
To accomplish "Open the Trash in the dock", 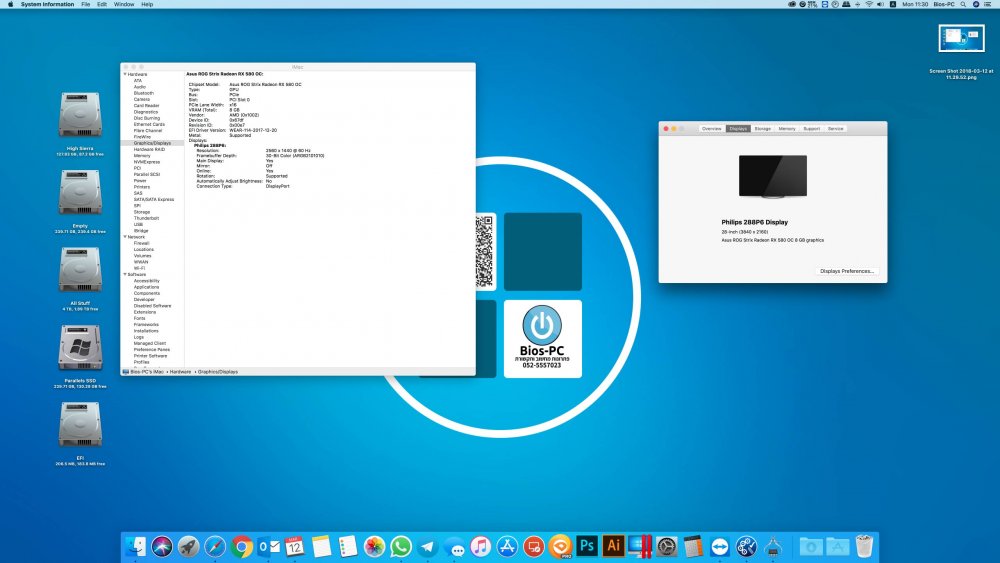I will pyautogui.click(x=864, y=546).
